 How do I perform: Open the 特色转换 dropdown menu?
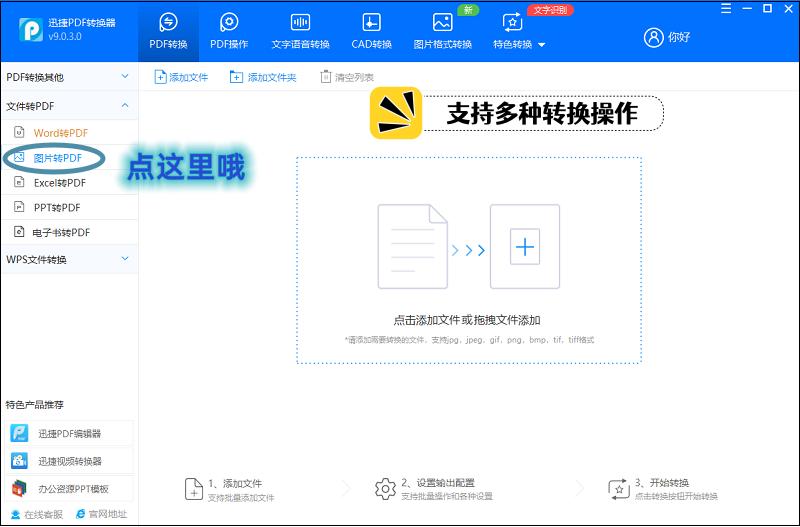pos(518,32)
